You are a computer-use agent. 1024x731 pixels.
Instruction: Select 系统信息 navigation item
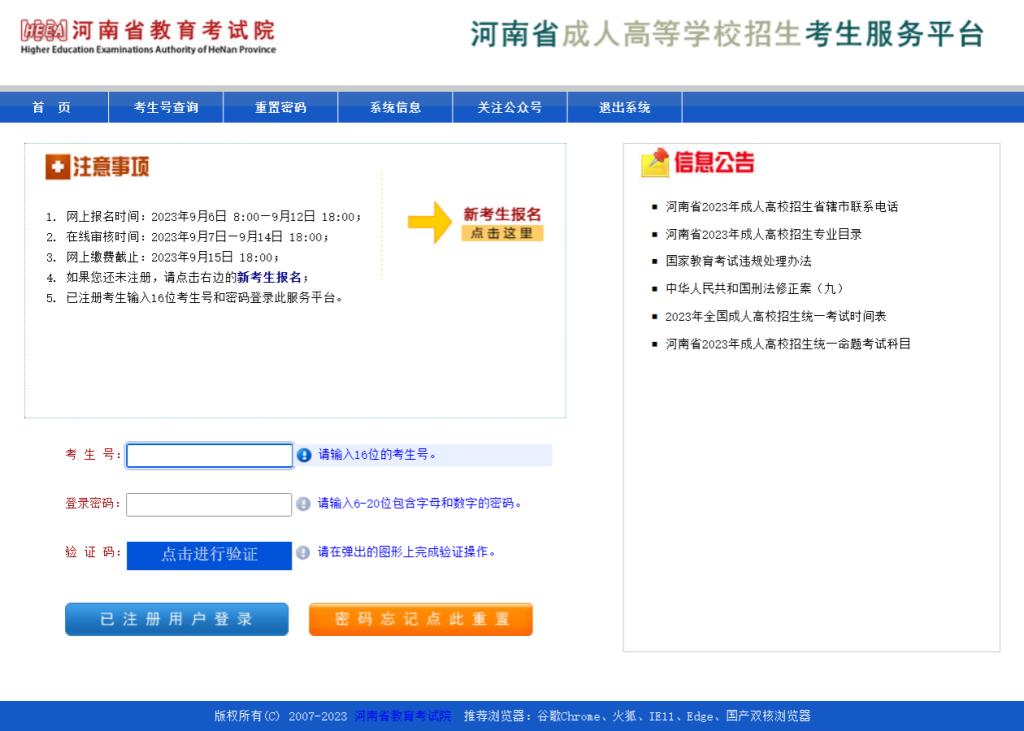(395, 108)
